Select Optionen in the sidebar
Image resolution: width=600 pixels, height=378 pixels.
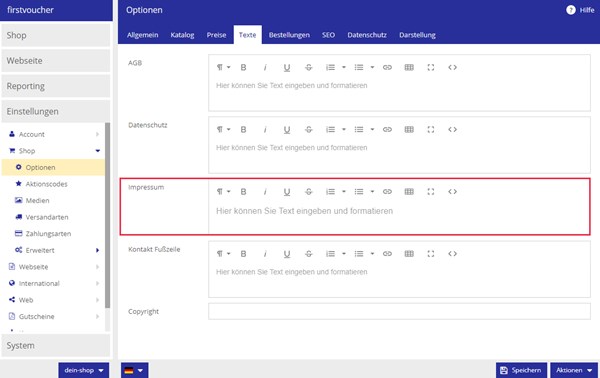[x=54, y=168]
